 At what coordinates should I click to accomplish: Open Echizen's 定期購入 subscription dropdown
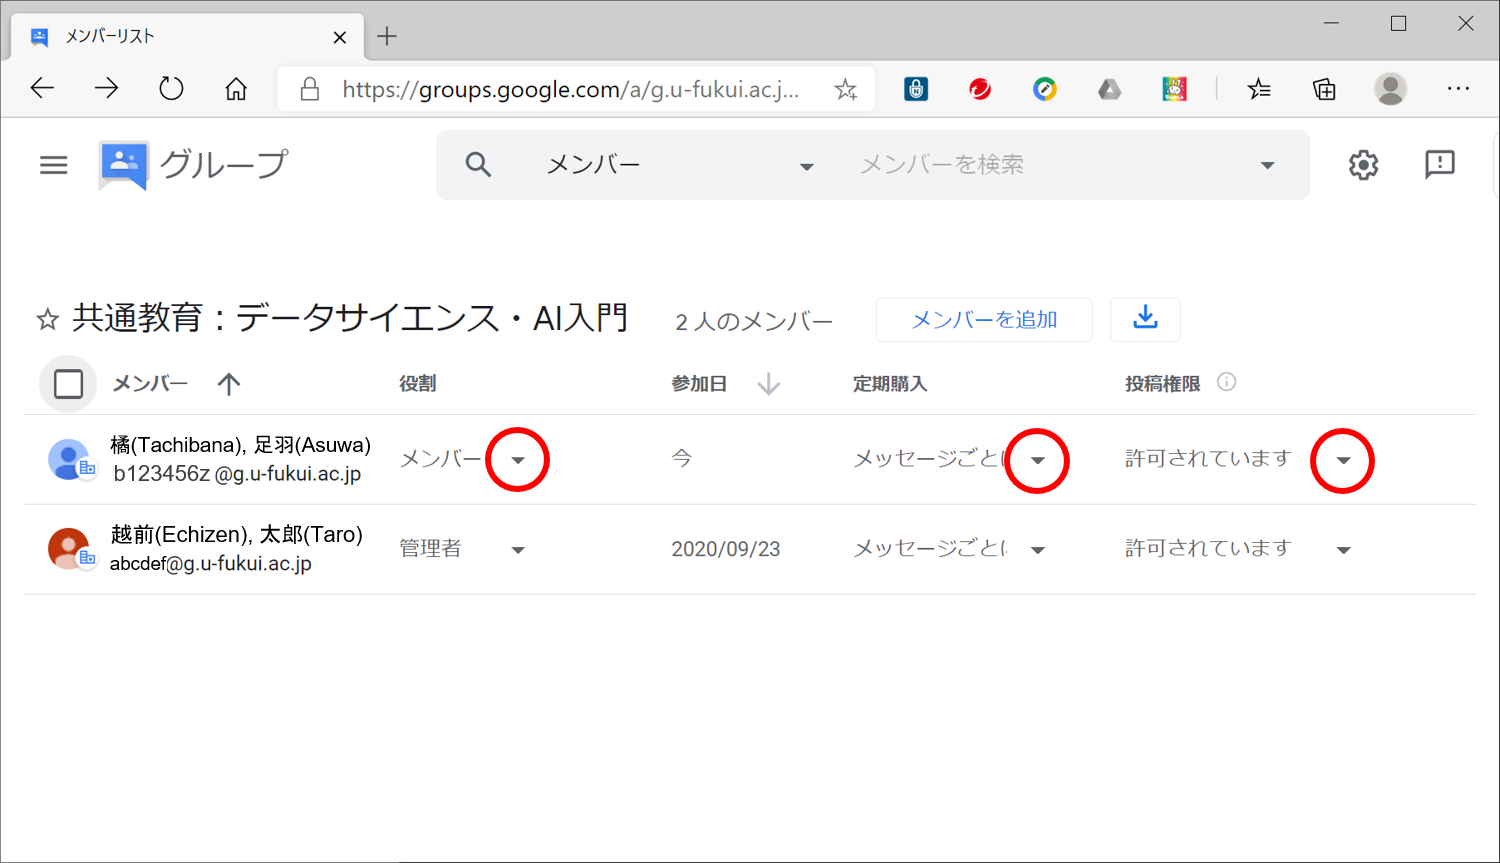click(x=1038, y=550)
